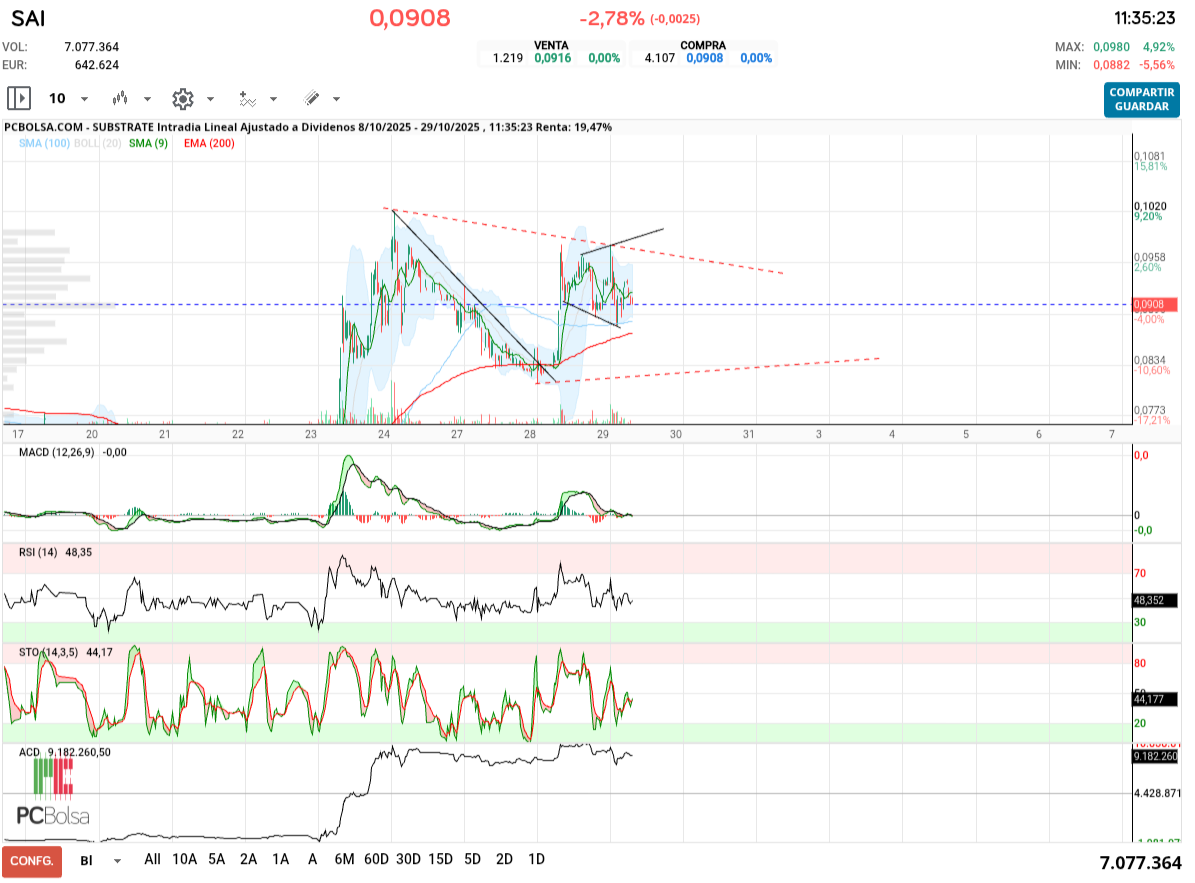Click the PCBolsa logo
The image size is (1195, 883).
[53, 793]
